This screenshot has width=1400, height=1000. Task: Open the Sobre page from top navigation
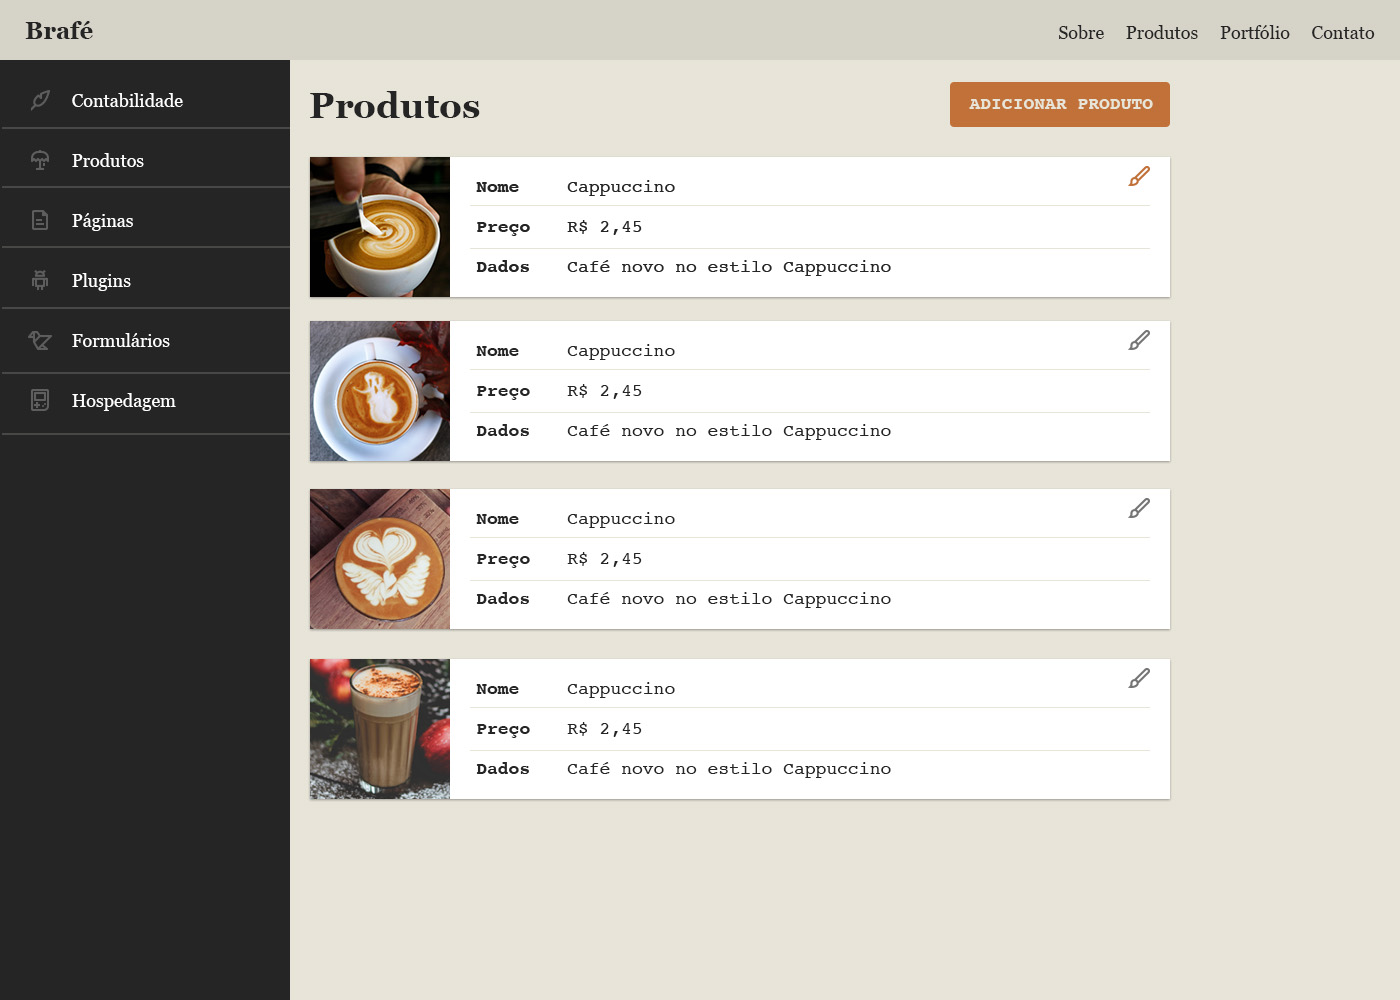(1081, 32)
